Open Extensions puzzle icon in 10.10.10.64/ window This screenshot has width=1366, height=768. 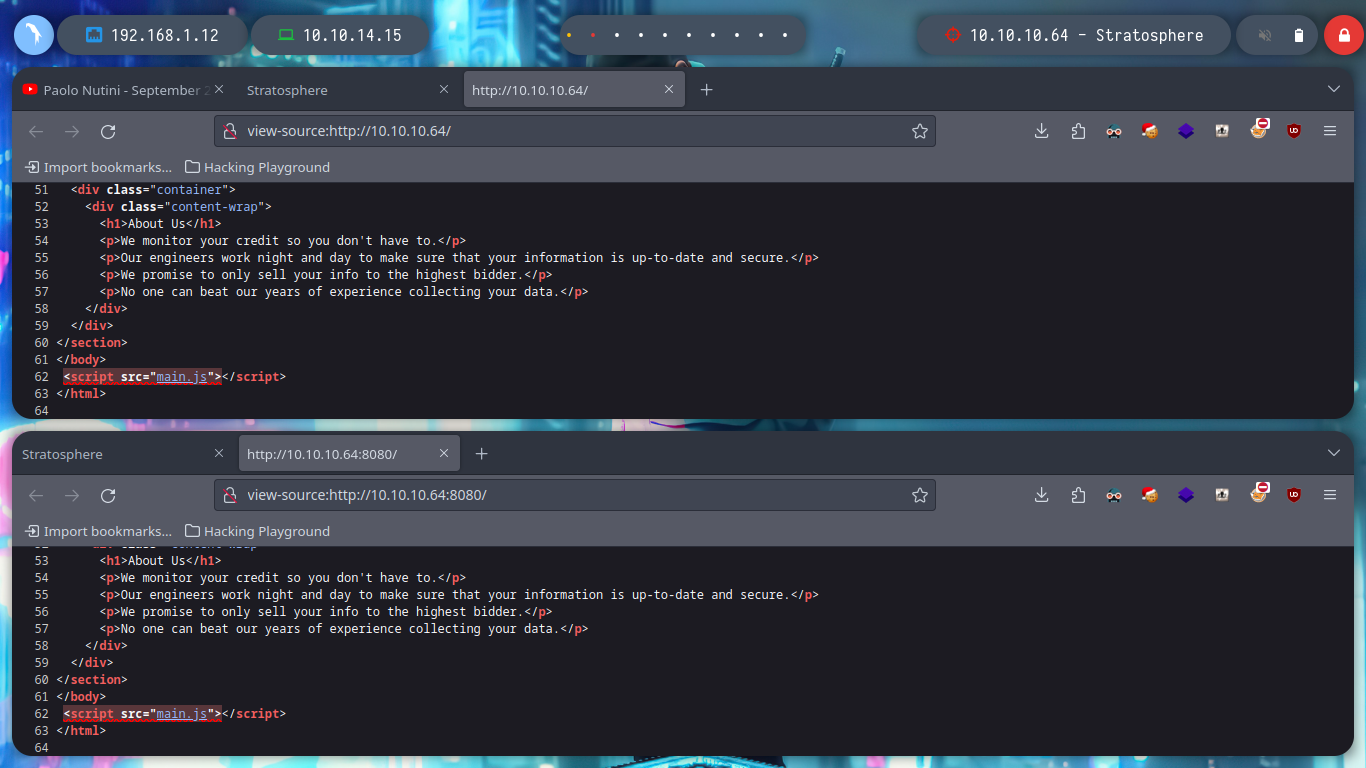[x=1077, y=131]
